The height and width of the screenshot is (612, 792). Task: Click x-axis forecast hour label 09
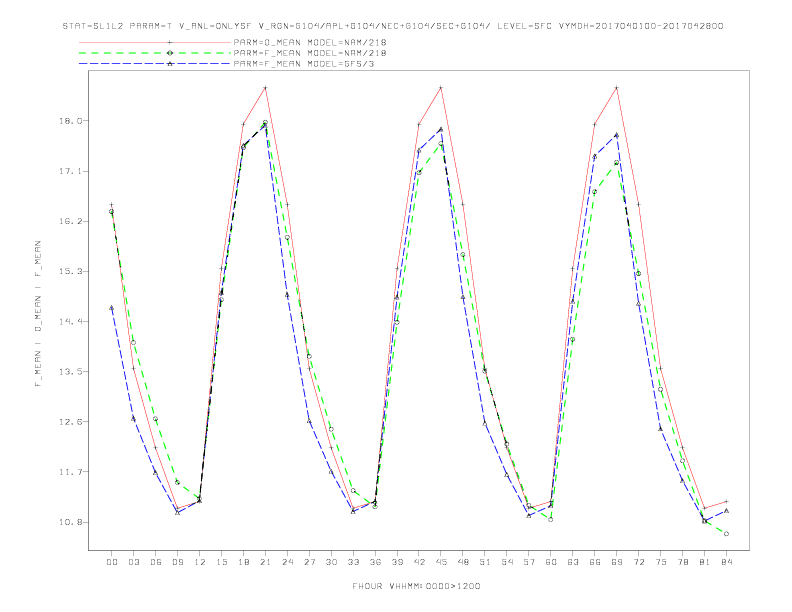pos(177,562)
